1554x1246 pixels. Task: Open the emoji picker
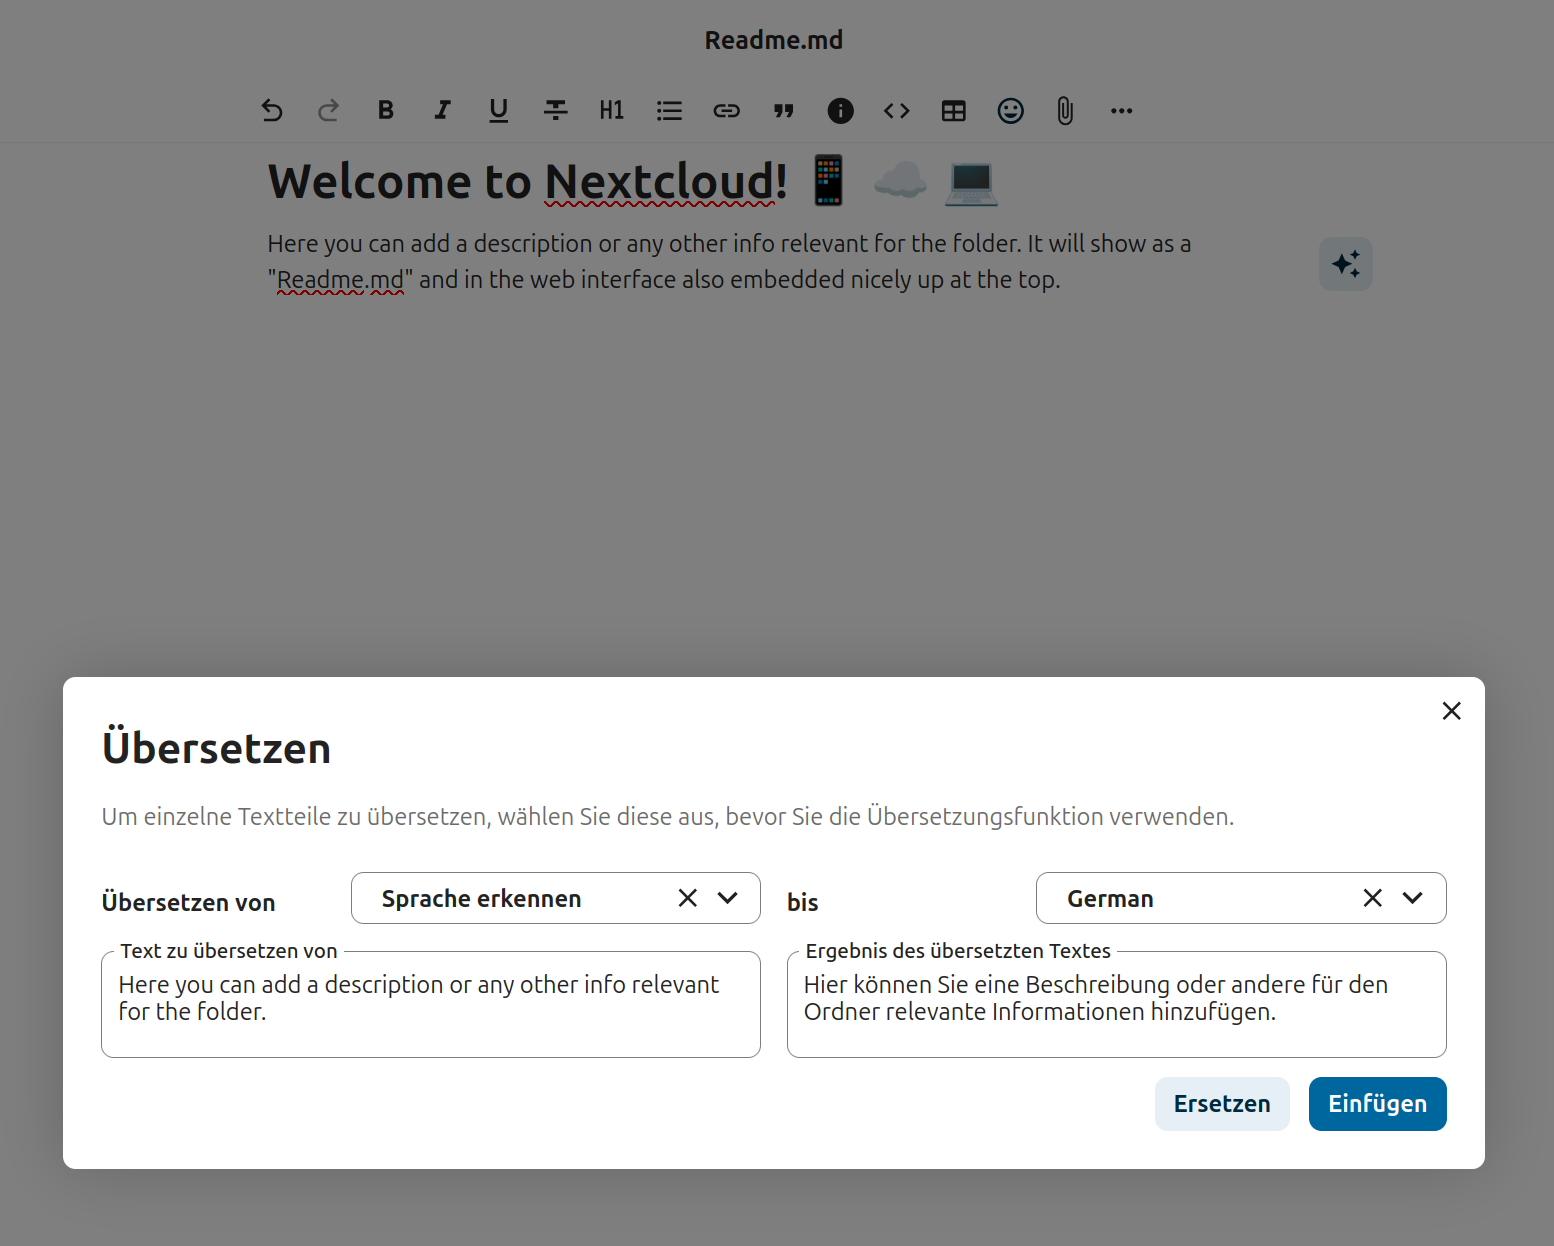tap(1011, 111)
